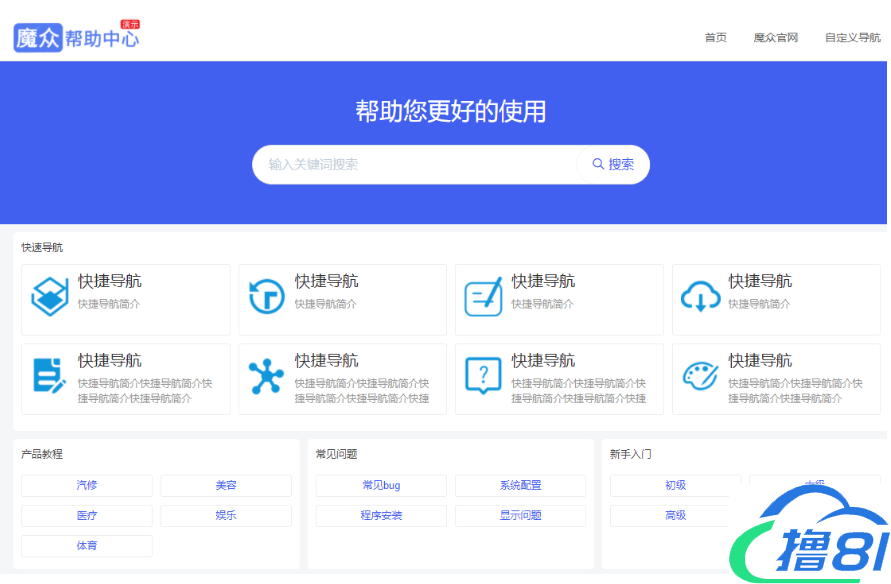Image resolution: width=891 pixels, height=584 pixels.
Task: Select the 程序安装 FAQ link
Action: 381,516
